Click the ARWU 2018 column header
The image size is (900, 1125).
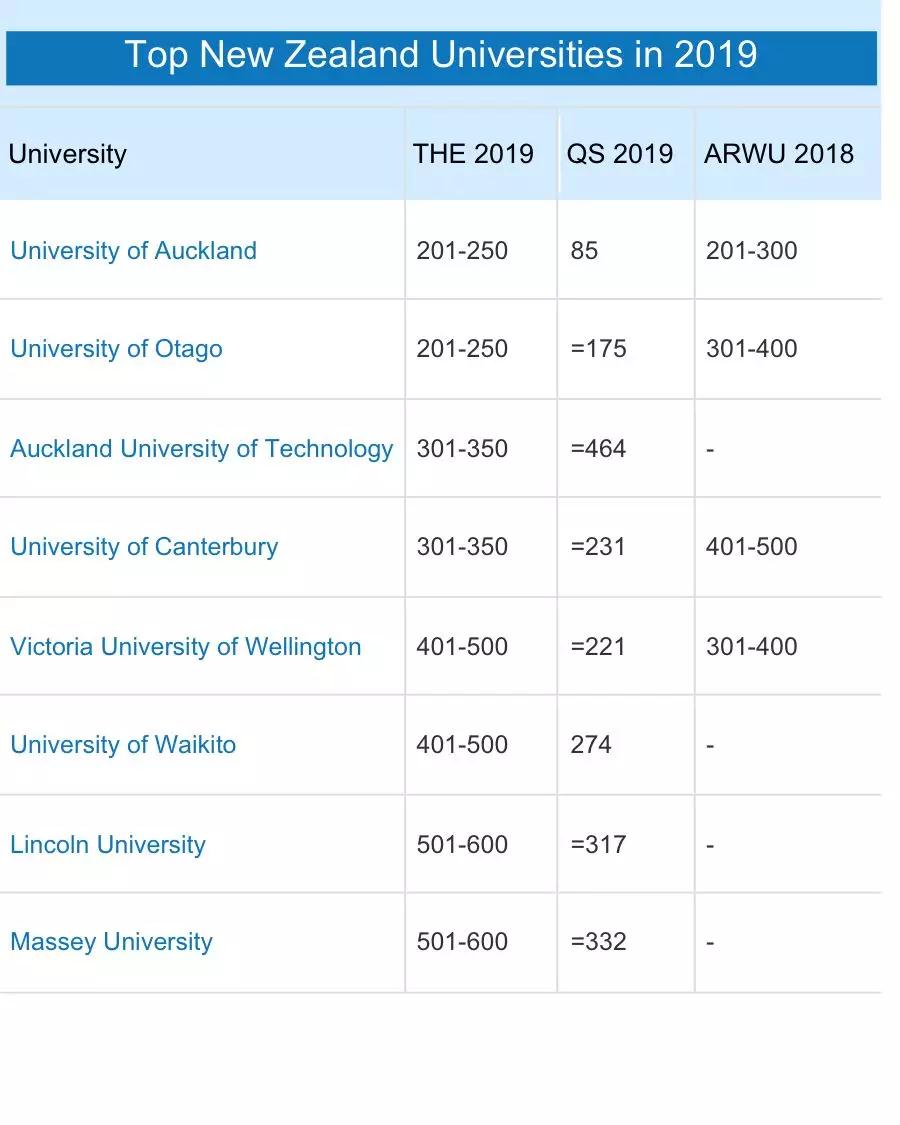coord(779,154)
